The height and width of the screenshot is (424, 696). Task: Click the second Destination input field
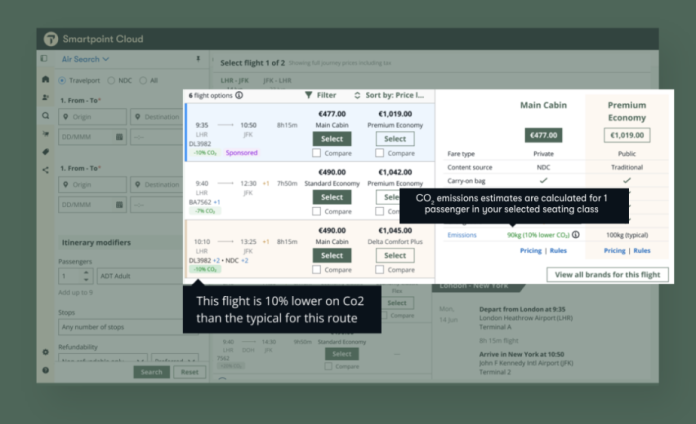point(157,184)
